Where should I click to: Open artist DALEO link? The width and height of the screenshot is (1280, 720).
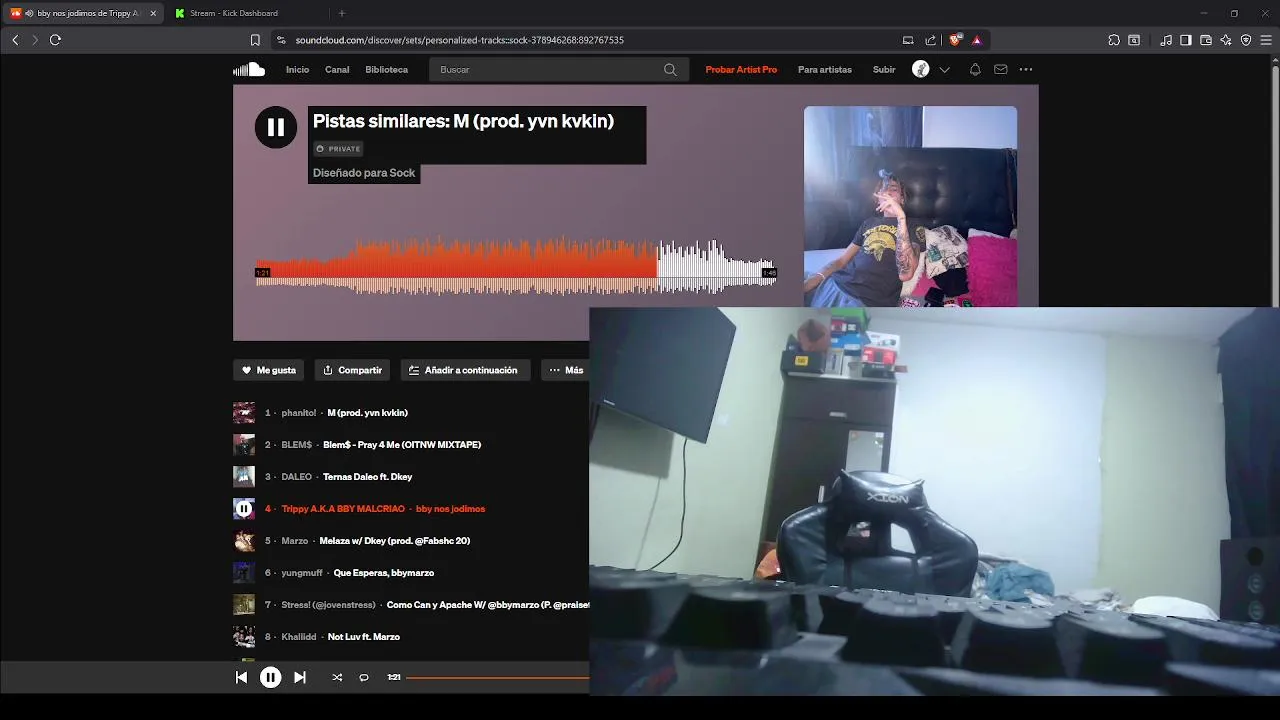(296, 476)
